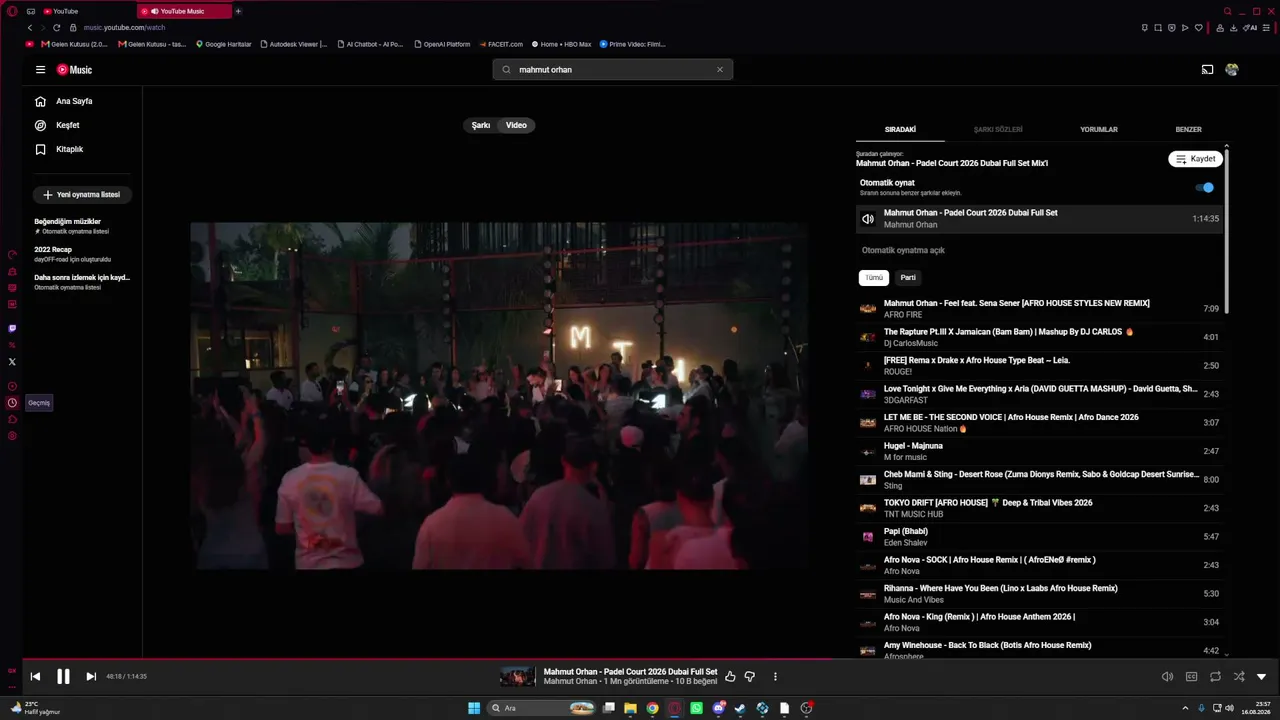The width and height of the screenshot is (1280, 720).
Task: Play Afro Nova - SOCK remix
Action: [1039, 565]
